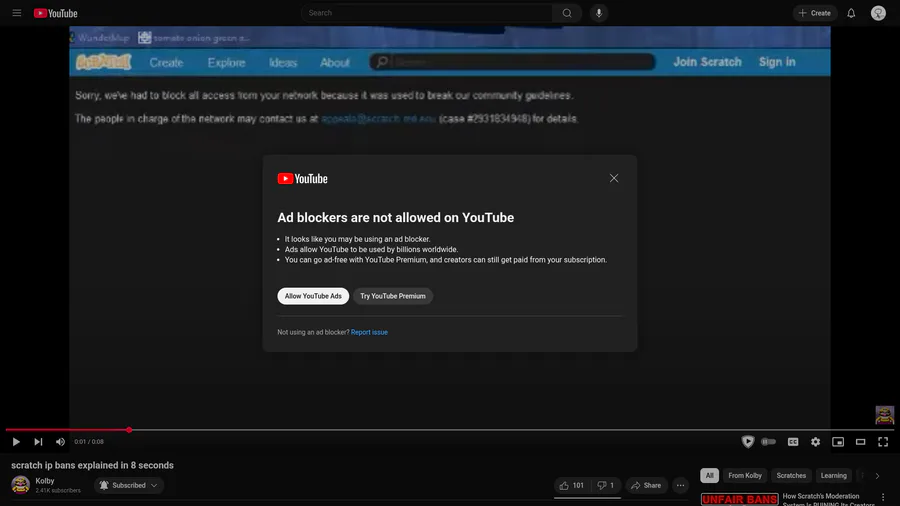900x506 pixels.
Task: Select the Scratches chip
Action: [791, 476]
